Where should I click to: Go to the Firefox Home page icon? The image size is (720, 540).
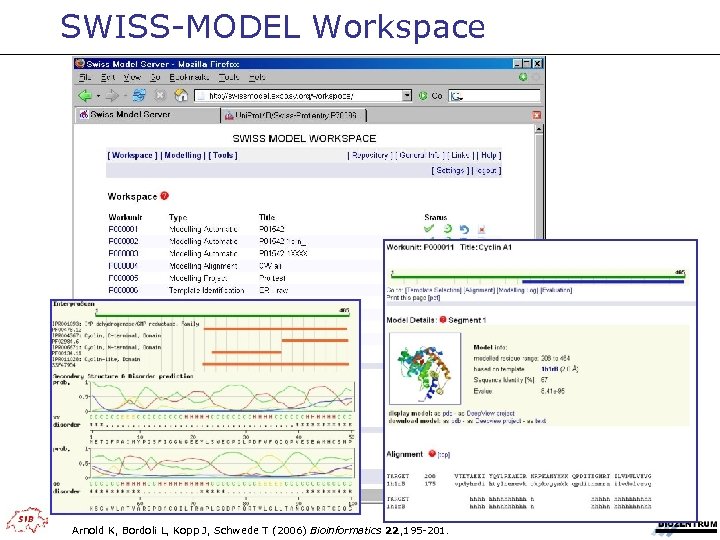(181, 96)
